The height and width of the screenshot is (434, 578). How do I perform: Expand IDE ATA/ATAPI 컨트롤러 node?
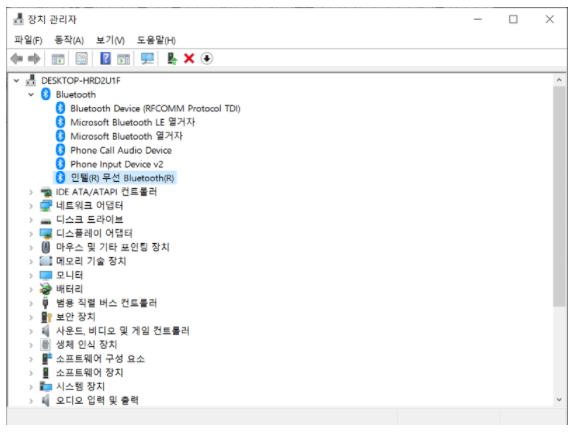pyautogui.click(x=31, y=192)
